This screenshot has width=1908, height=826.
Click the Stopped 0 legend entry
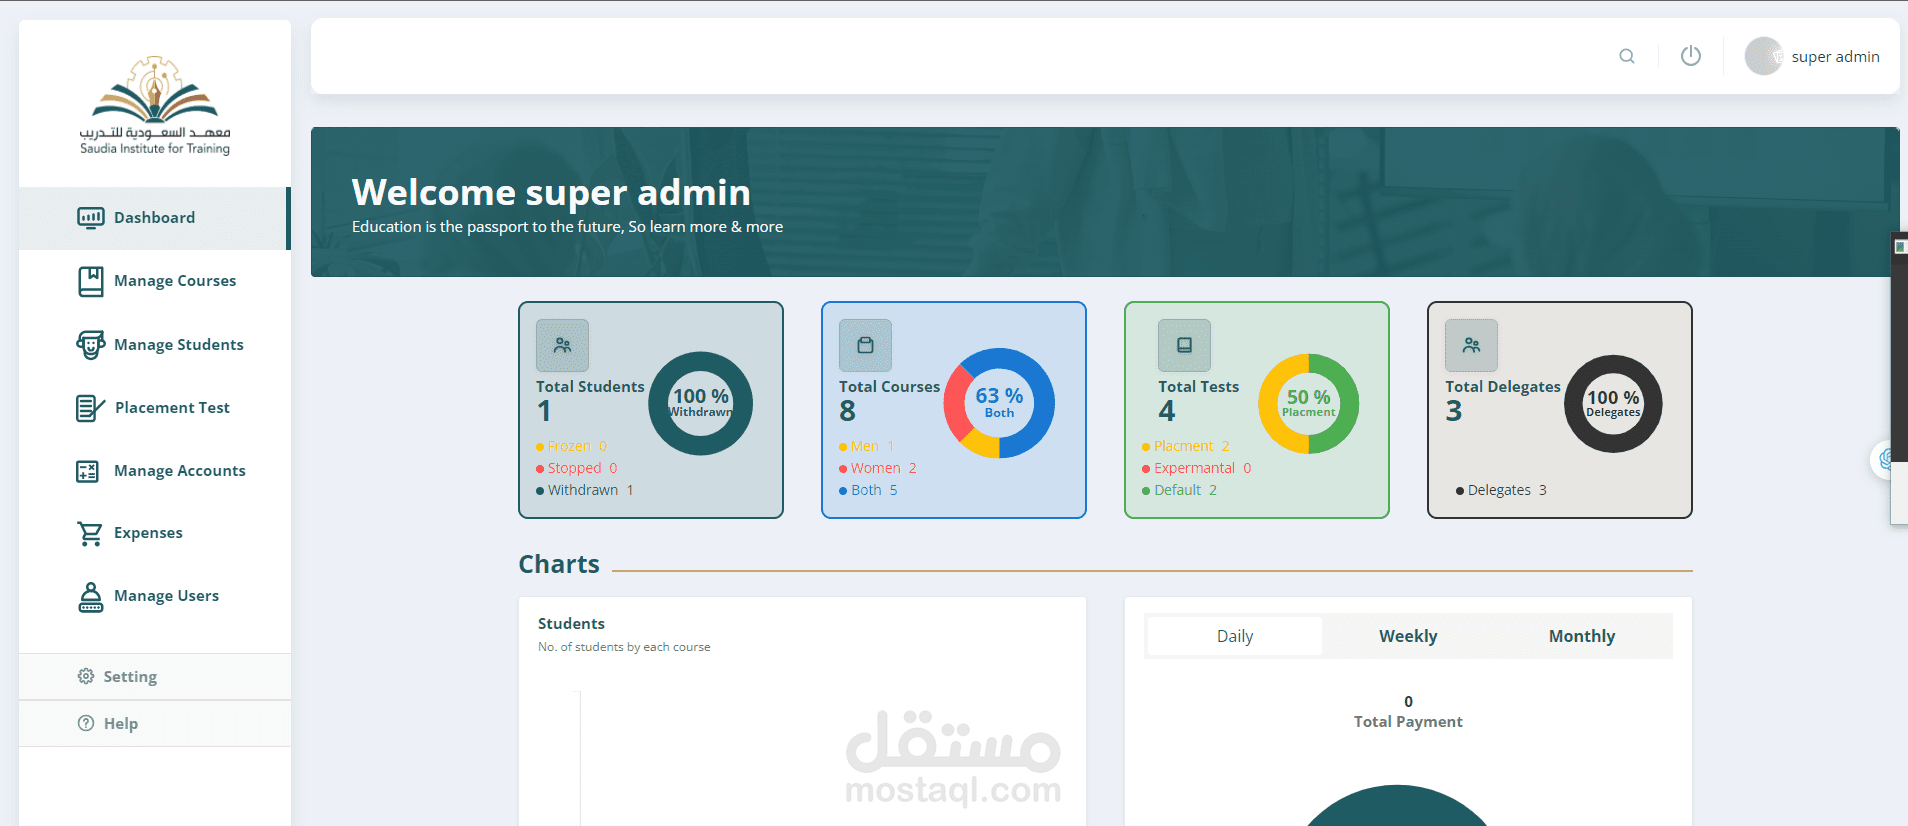coord(577,468)
